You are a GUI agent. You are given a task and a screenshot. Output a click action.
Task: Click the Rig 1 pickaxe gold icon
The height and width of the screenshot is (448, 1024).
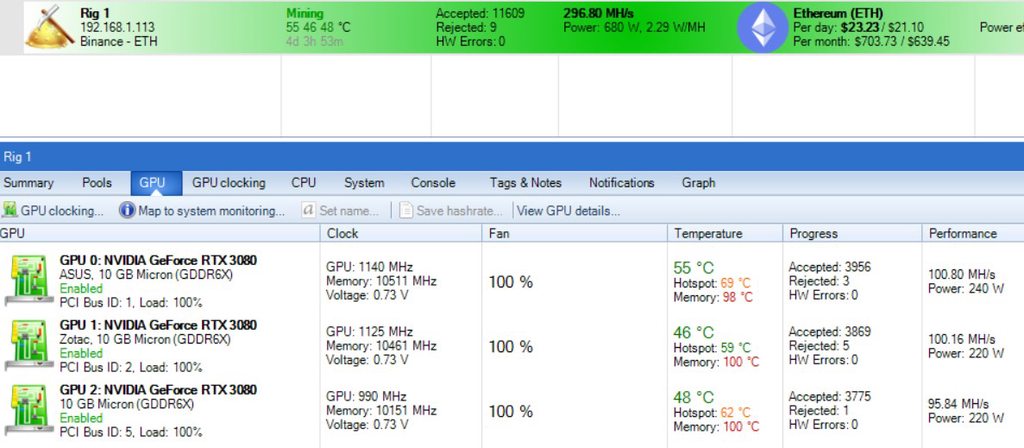[50, 27]
